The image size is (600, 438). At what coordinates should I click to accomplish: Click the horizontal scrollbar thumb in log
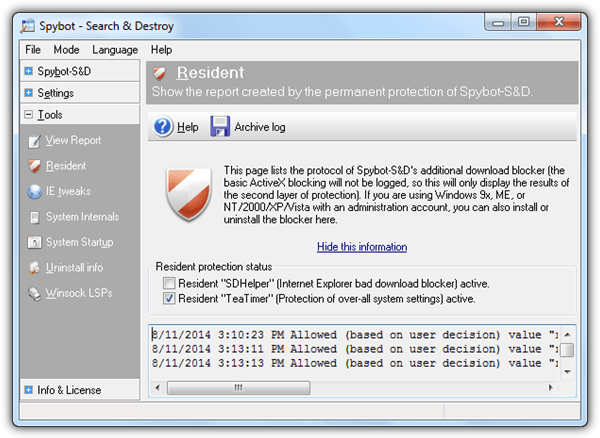pos(238,388)
